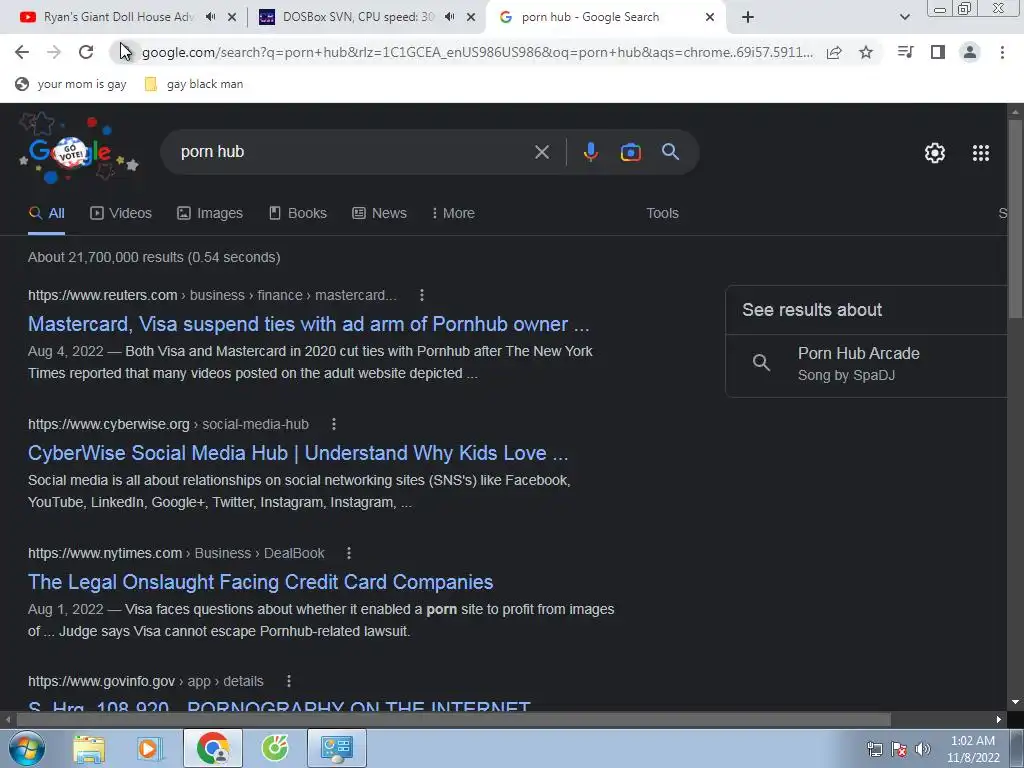Click the horizontal scrollbar's right arrow
Screen dimensions: 1024x768
pos(999,720)
